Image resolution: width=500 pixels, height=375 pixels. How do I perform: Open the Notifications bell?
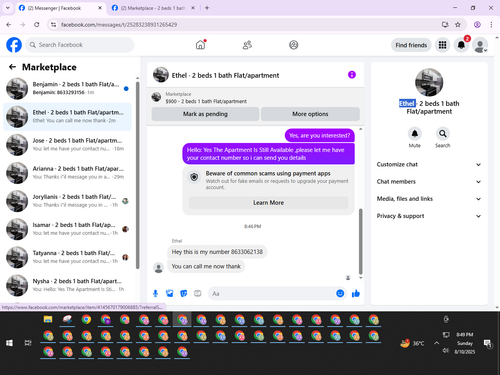point(461,45)
